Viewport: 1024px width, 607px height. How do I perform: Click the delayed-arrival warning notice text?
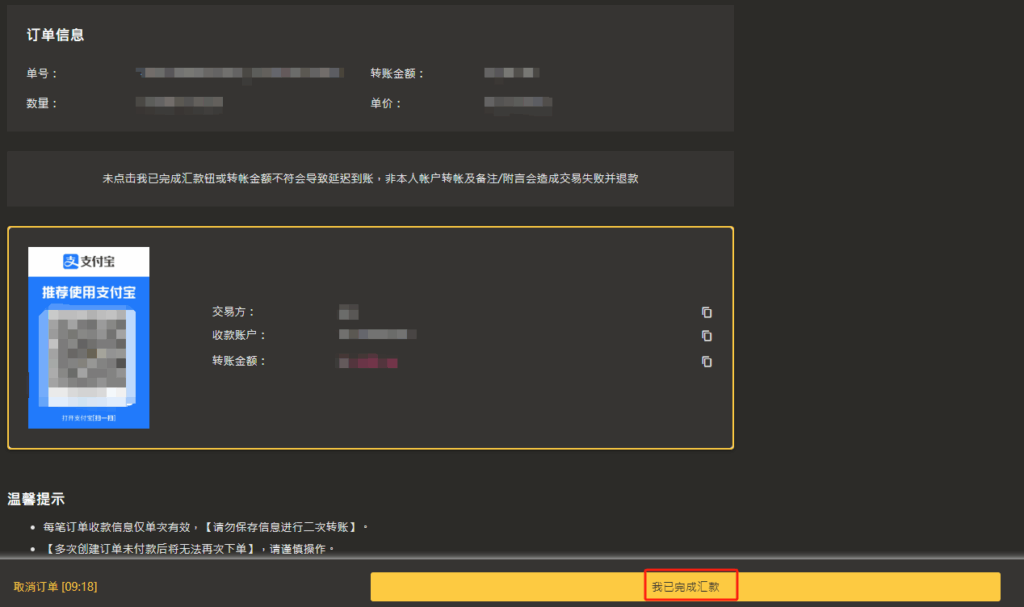click(x=370, y=178)
